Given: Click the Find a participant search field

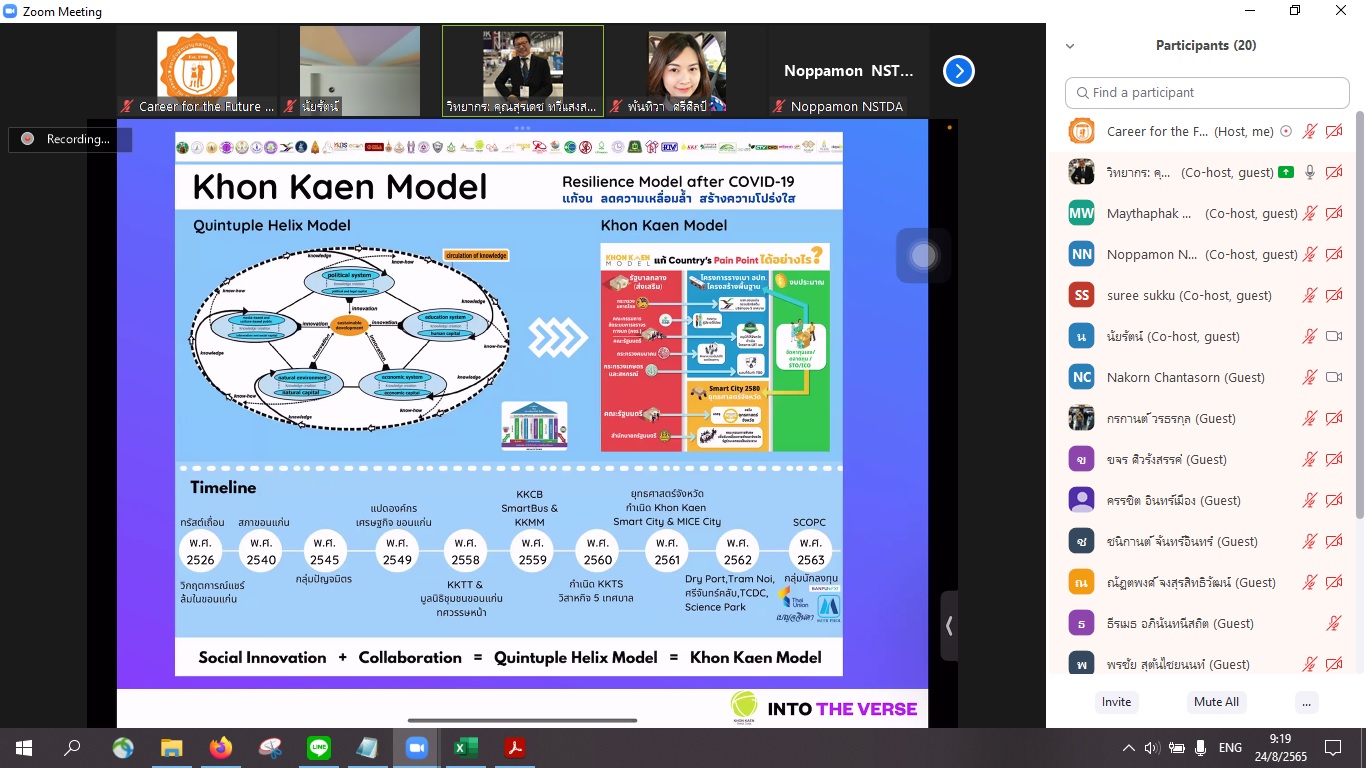Looking at the screenshot, I should 1207,92.
